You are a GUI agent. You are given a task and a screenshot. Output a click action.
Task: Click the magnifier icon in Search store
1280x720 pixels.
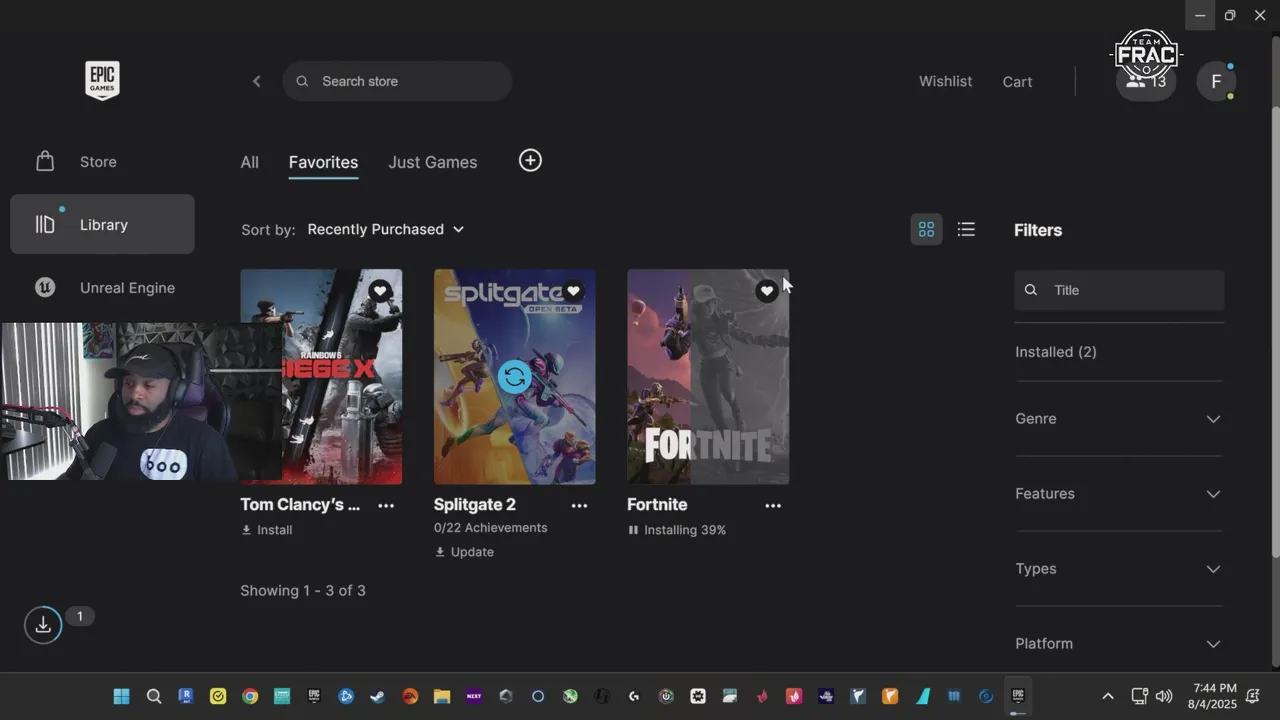click(x=302, y=81)
